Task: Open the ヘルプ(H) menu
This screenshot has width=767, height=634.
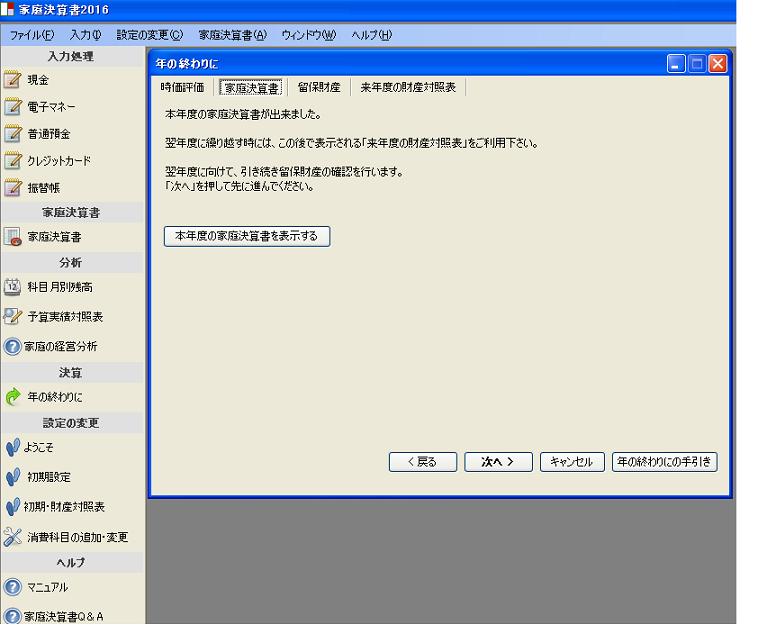Action: [371, 35]
